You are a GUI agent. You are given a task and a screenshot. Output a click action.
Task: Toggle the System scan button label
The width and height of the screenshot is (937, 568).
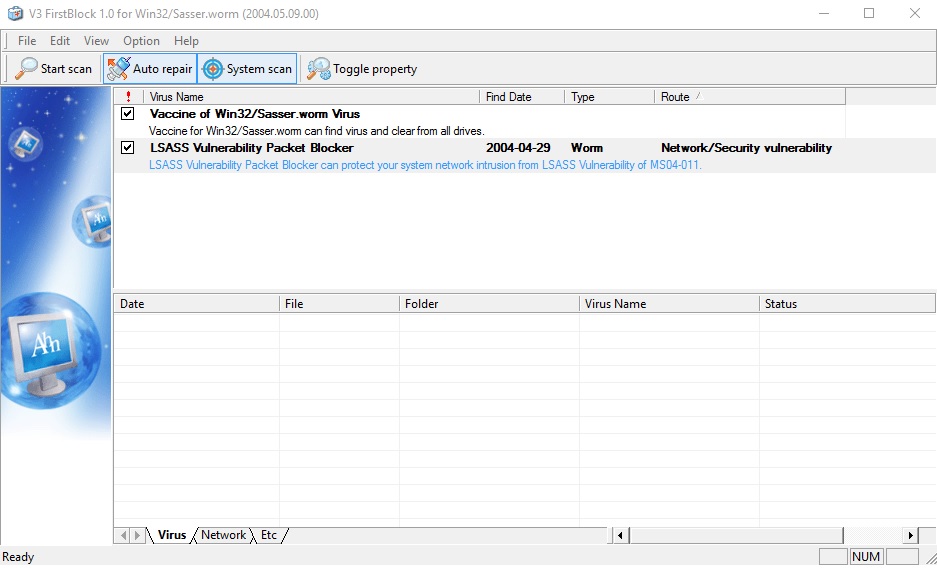(259, 69)
